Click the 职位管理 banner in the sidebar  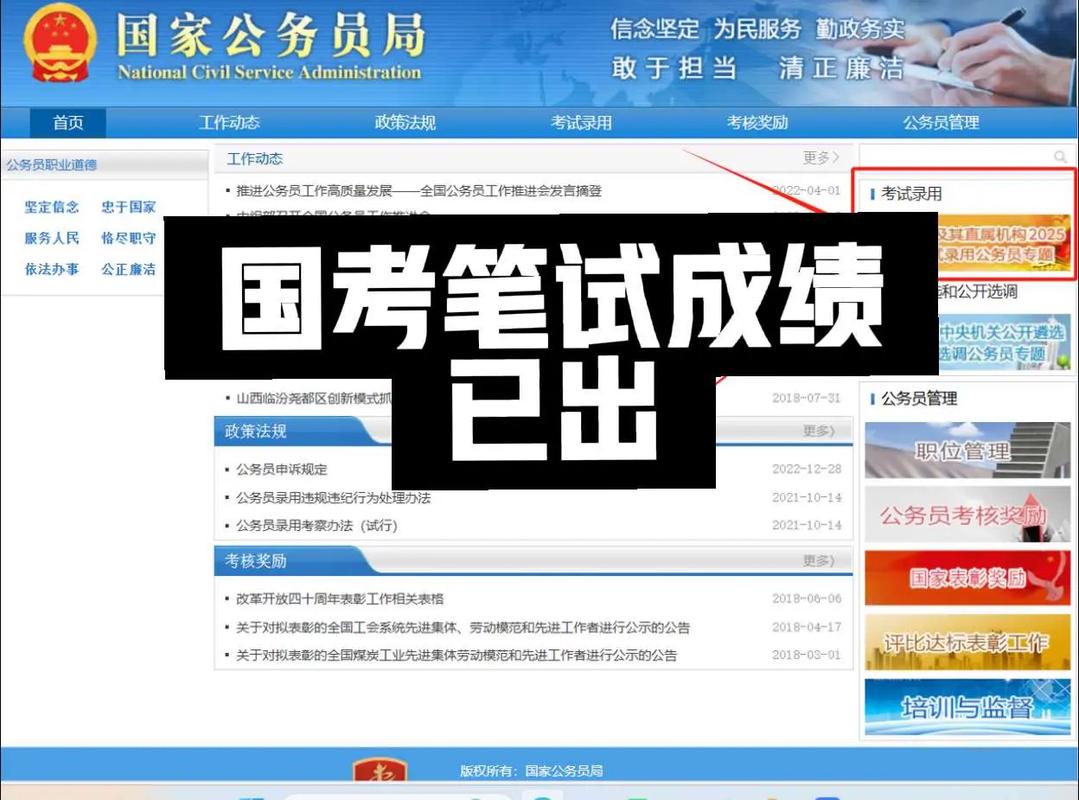click(965, 450)
